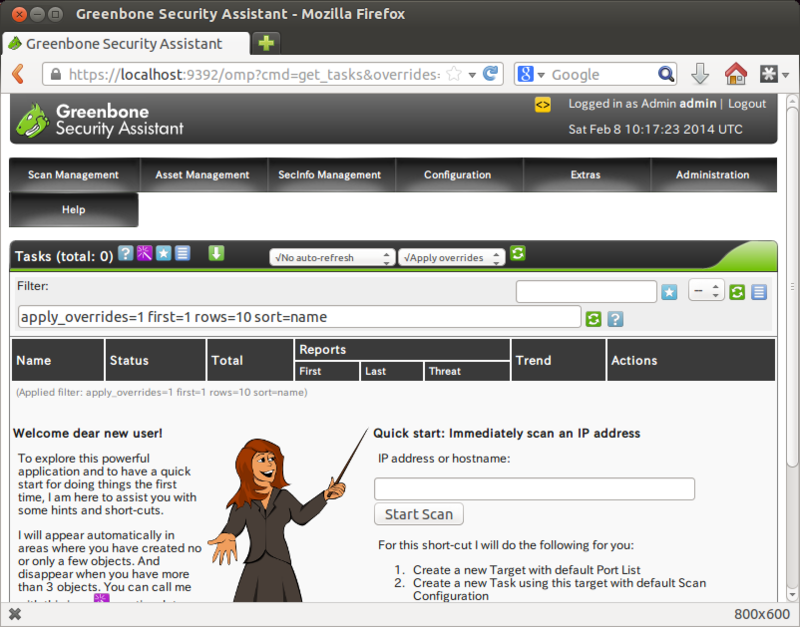Viewport: 800px width, 627px height.
Task: Open new tab plus button
Action: tap(266, 43)
